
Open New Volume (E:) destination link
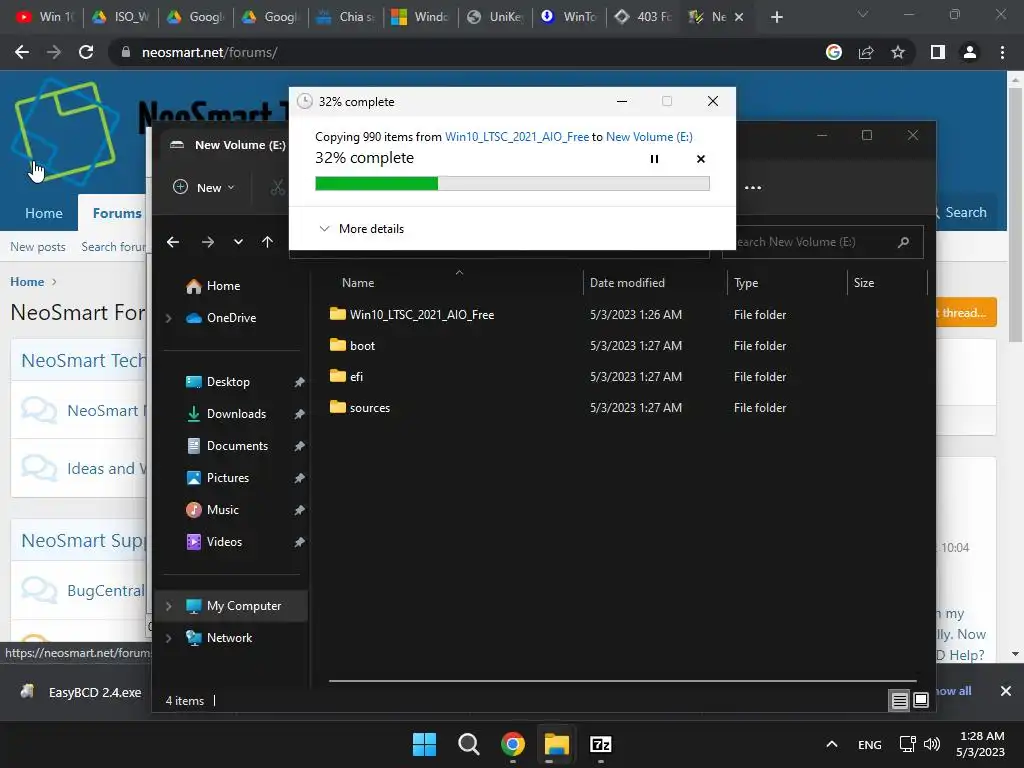(649, 136)
